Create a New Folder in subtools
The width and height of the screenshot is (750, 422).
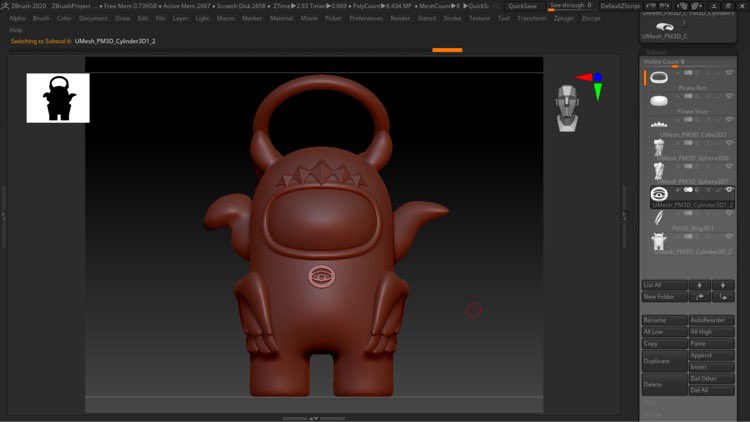664,297
